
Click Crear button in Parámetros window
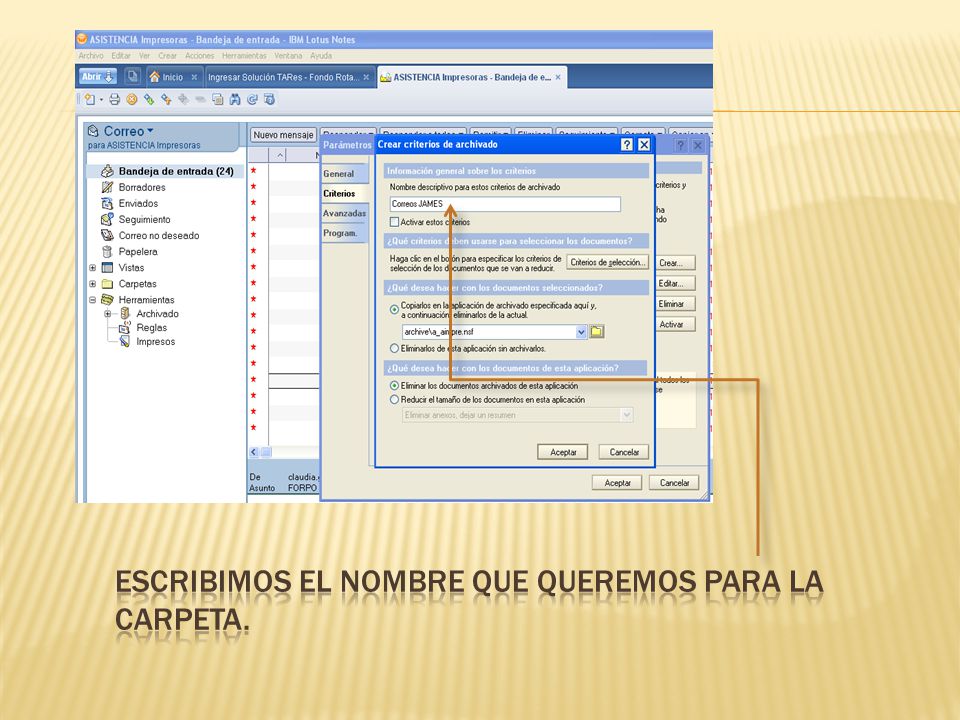(675, 263)
